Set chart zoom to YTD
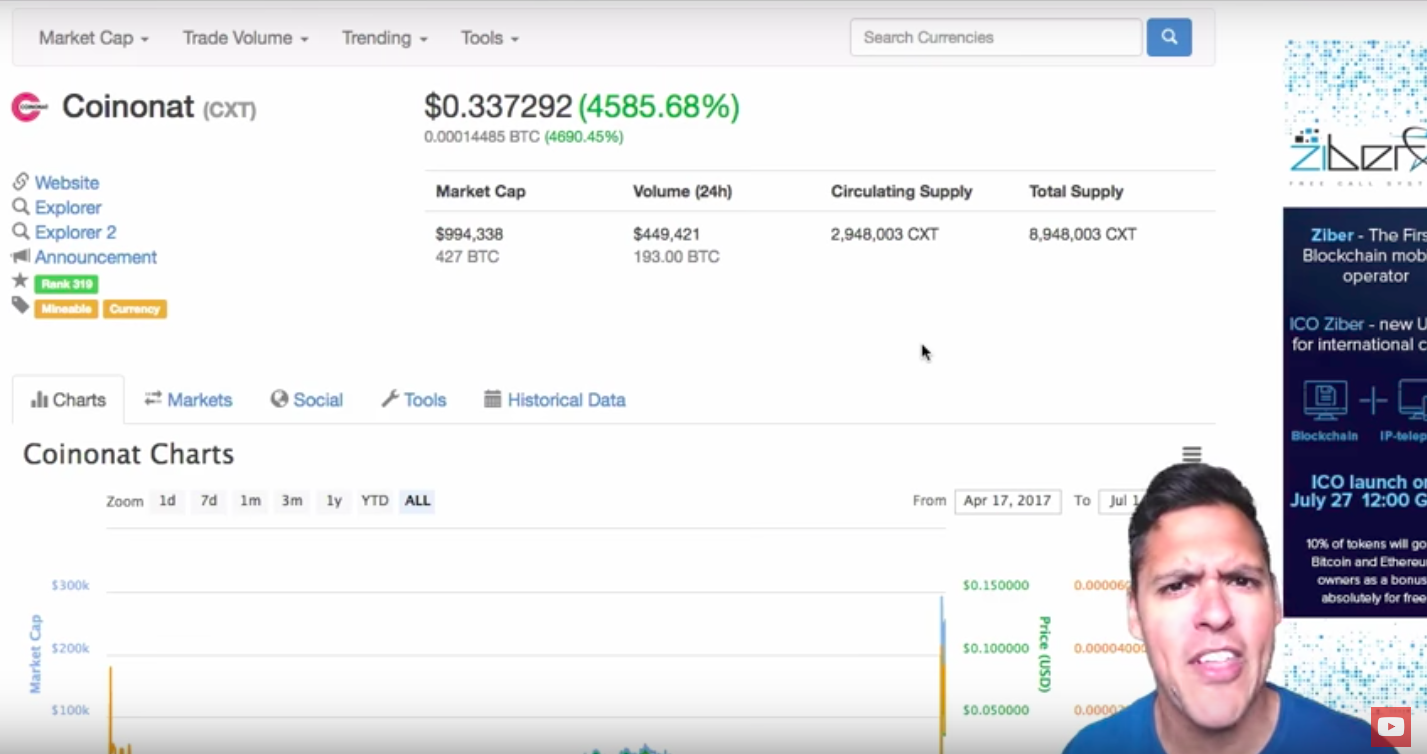This screenshot has height=754, width=1427. [x=375, y=501]
